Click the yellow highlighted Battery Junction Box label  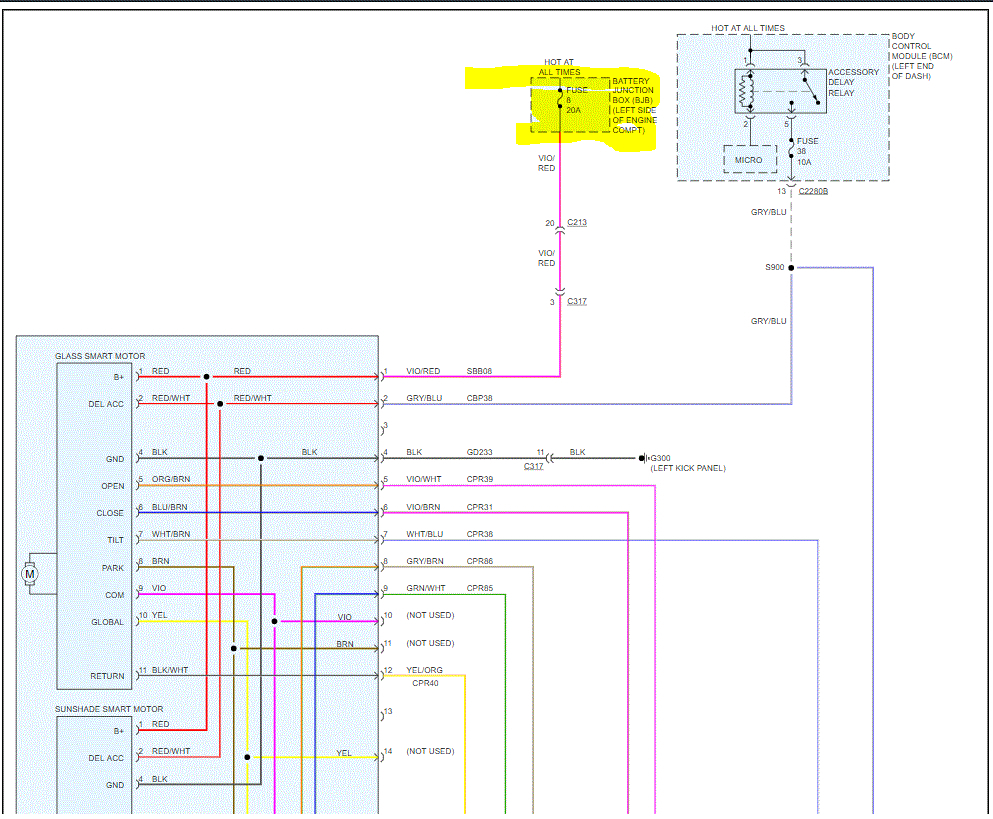(x=634, y=105)
